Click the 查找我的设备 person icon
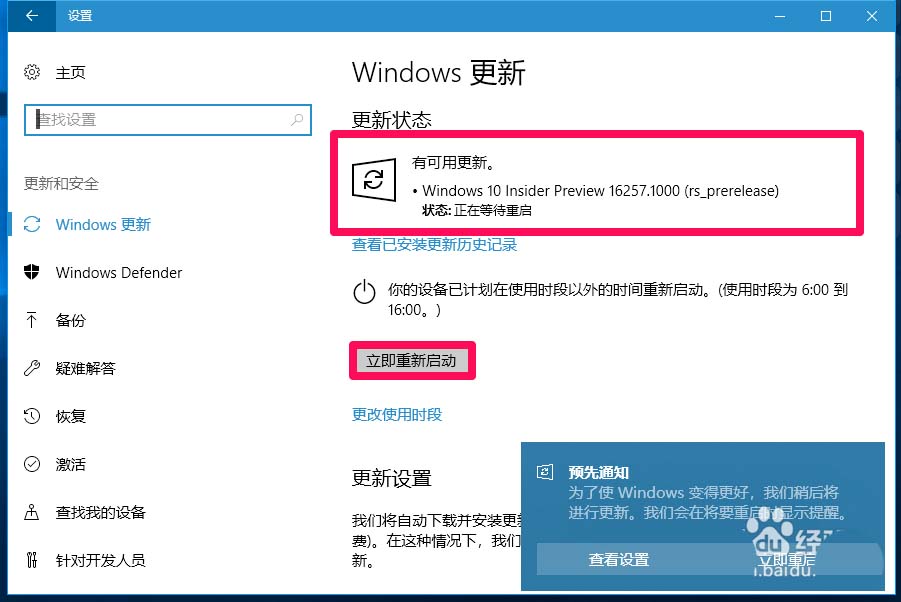This screenshot has height=602, width=901. coord(32,512)
